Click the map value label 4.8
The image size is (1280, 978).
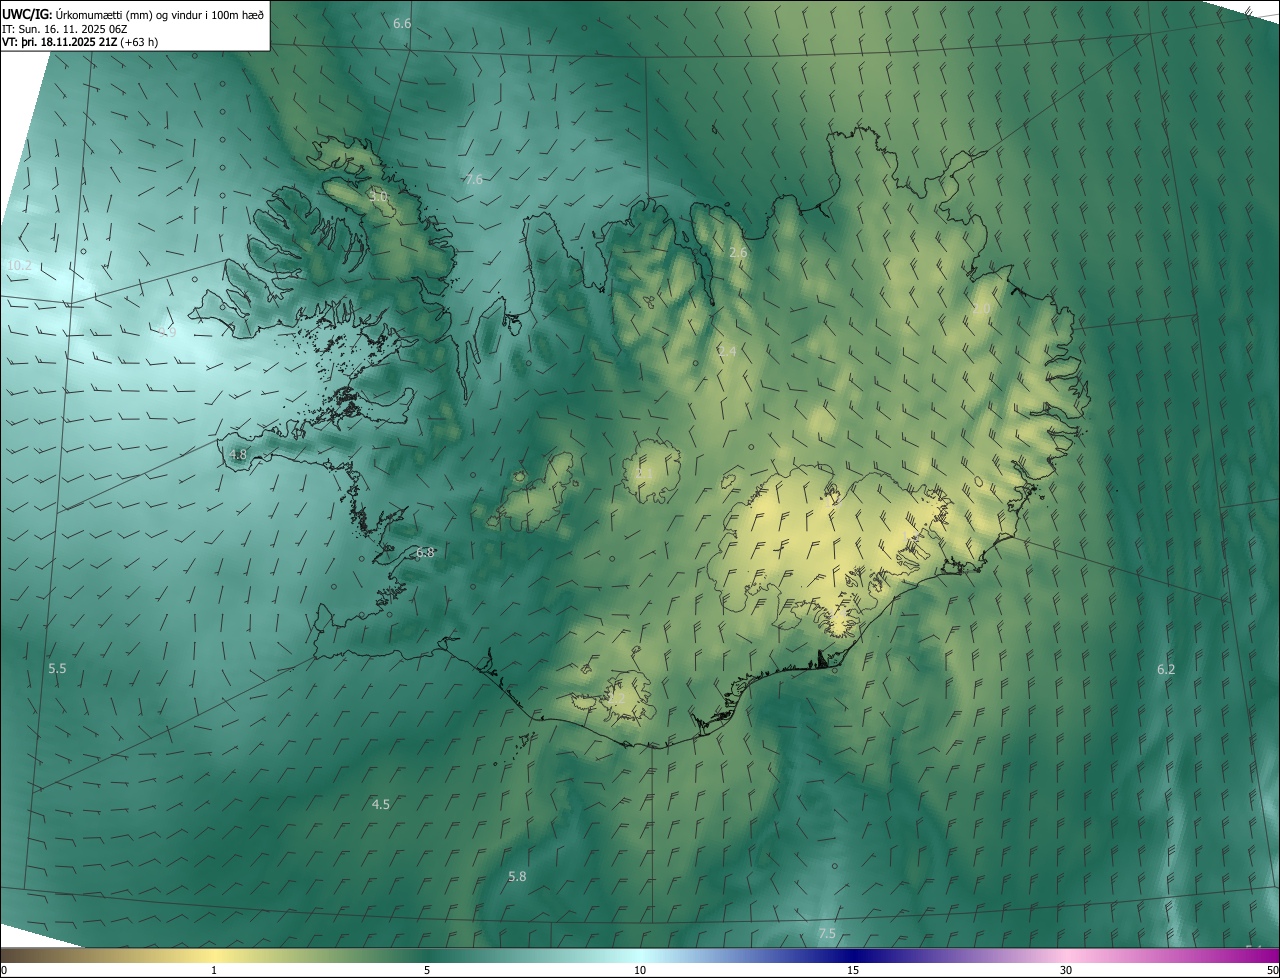point(238,454)
